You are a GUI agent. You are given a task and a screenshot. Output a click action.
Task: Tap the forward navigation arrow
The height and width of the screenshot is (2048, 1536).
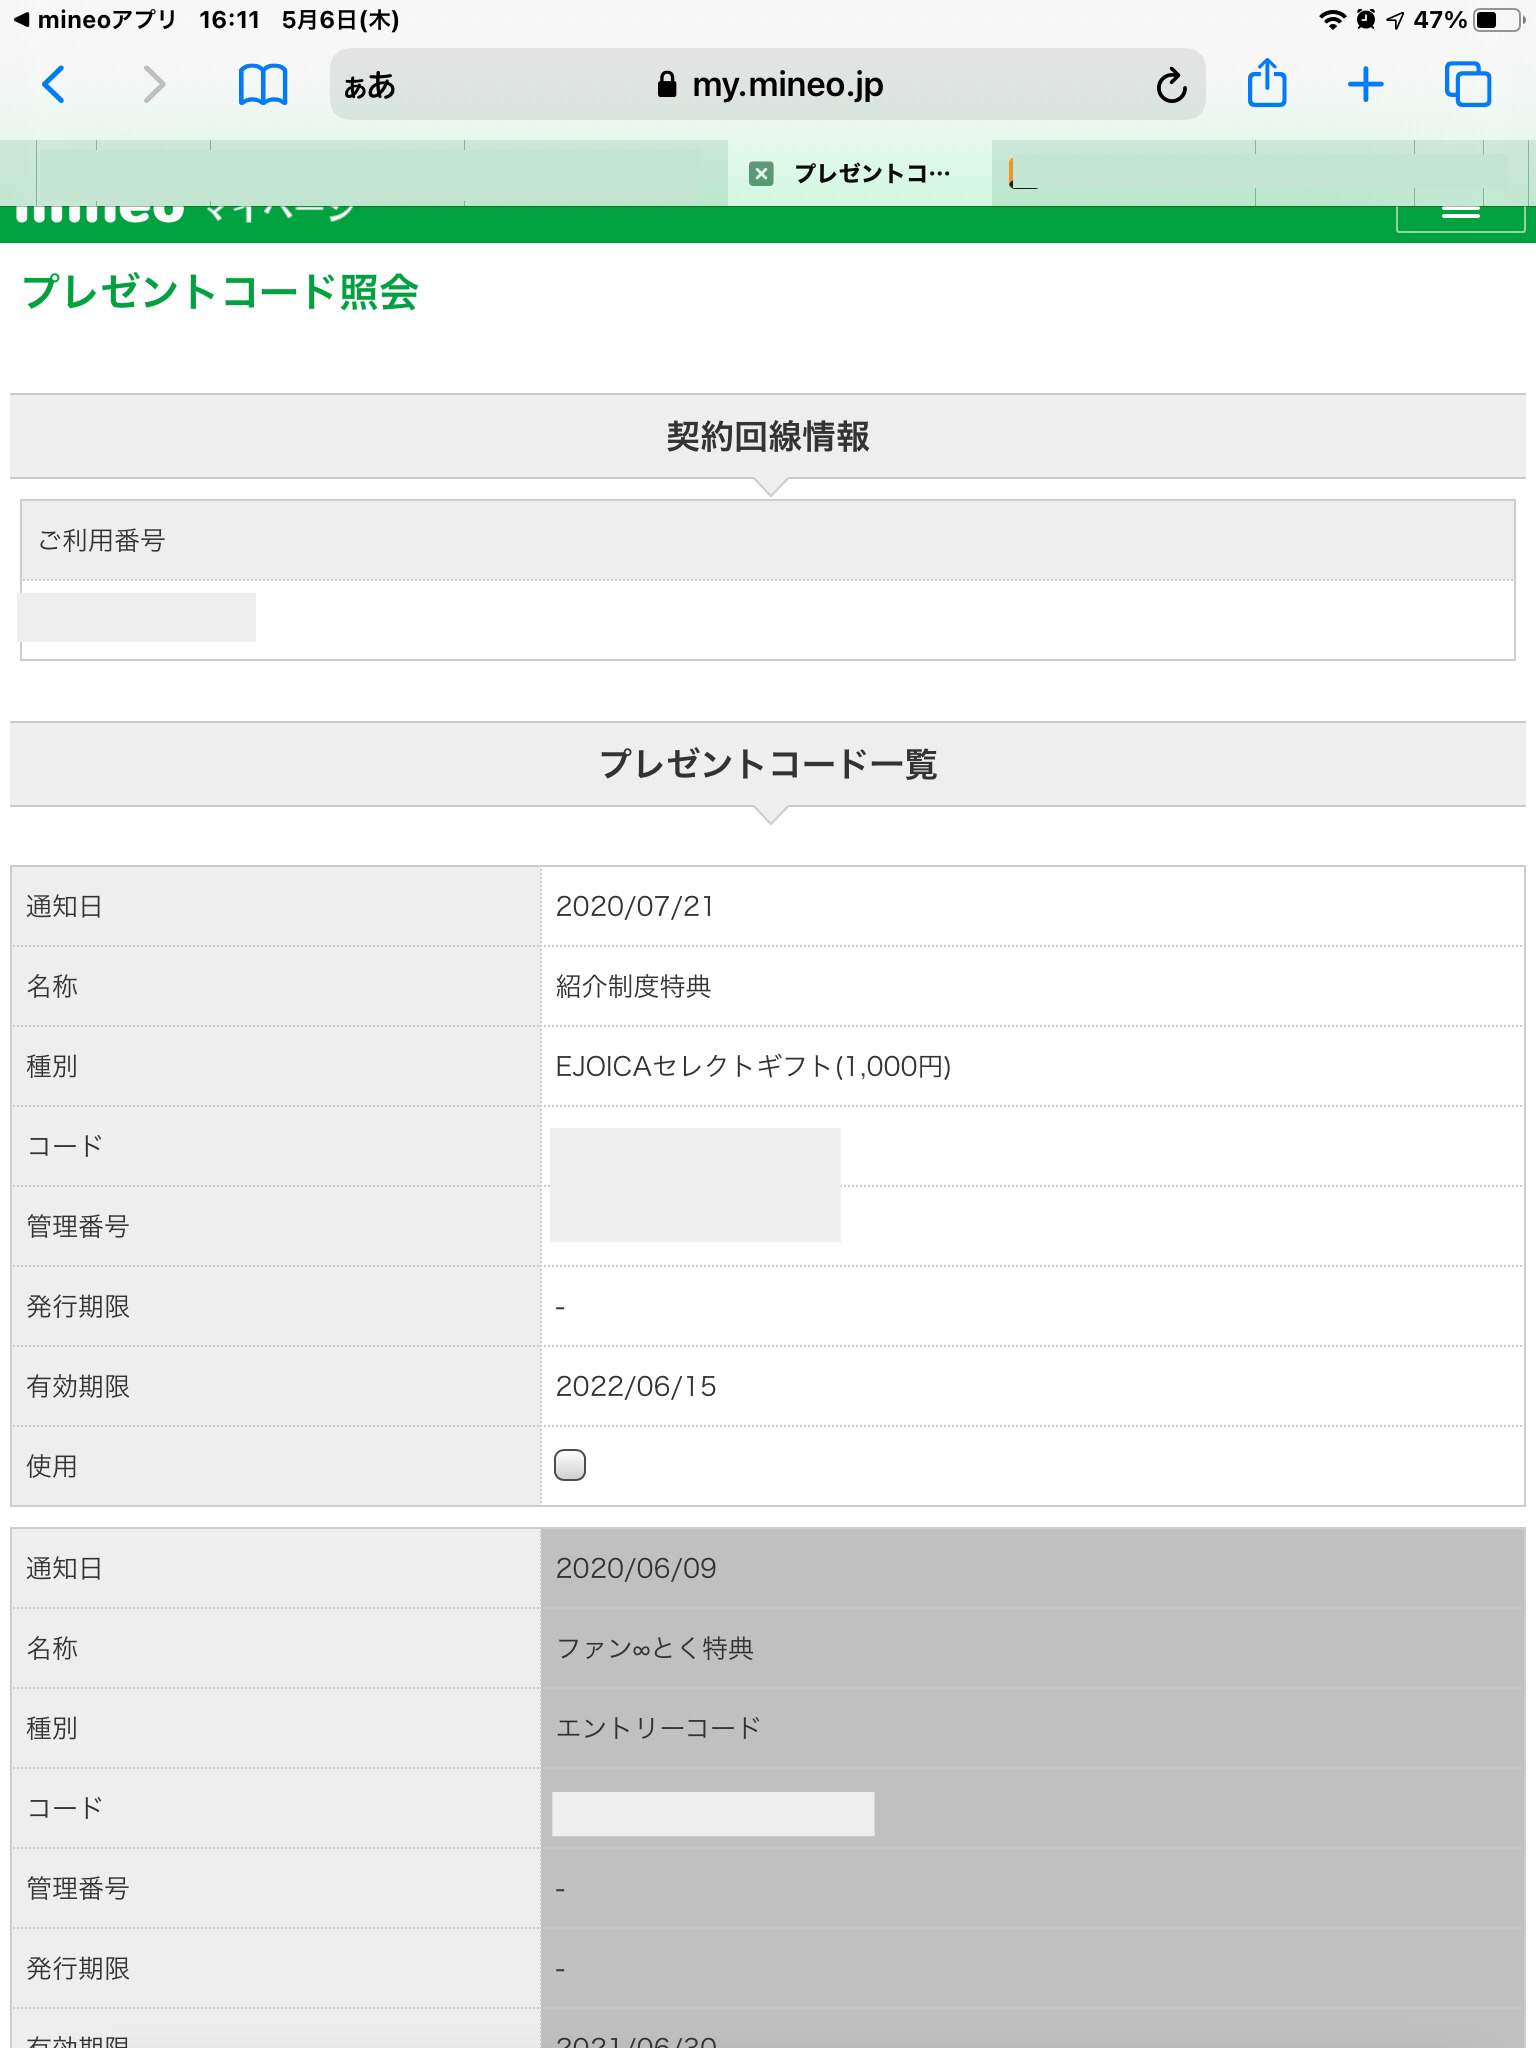click(153, 85)
